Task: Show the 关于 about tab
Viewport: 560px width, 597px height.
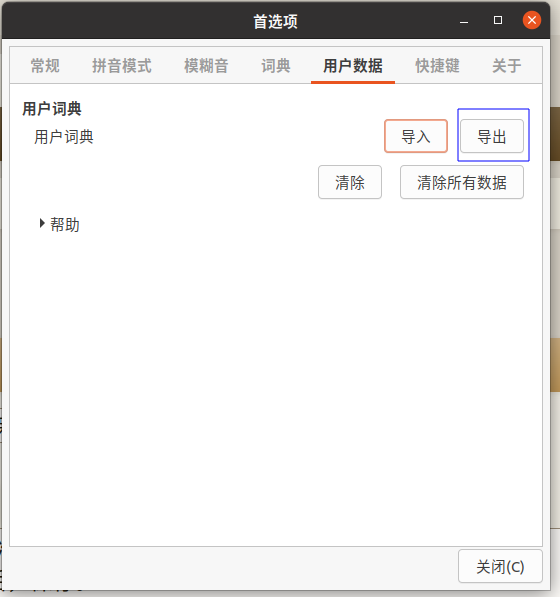Action: [507, 65]
